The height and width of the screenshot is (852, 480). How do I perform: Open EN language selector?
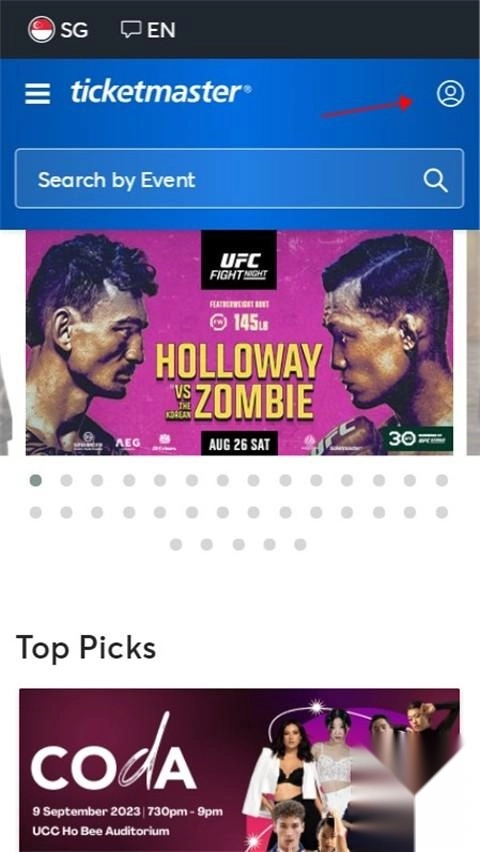(x=148, y=29)
